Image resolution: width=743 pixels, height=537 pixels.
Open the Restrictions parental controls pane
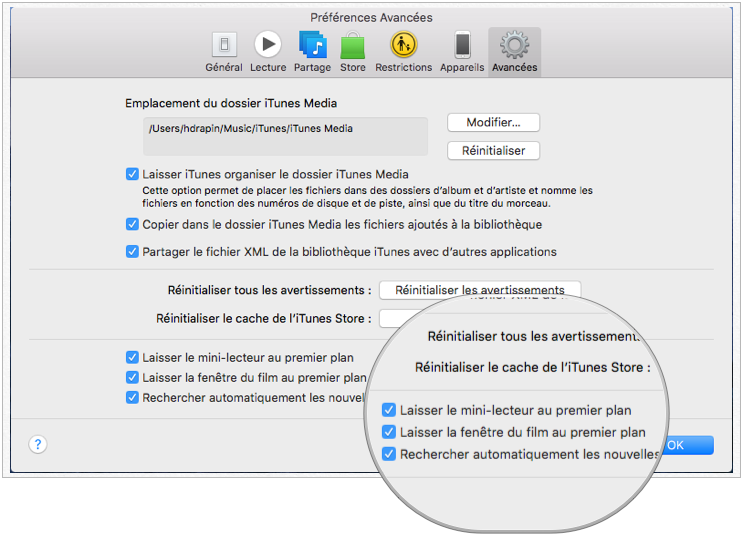tap(404, 52)
